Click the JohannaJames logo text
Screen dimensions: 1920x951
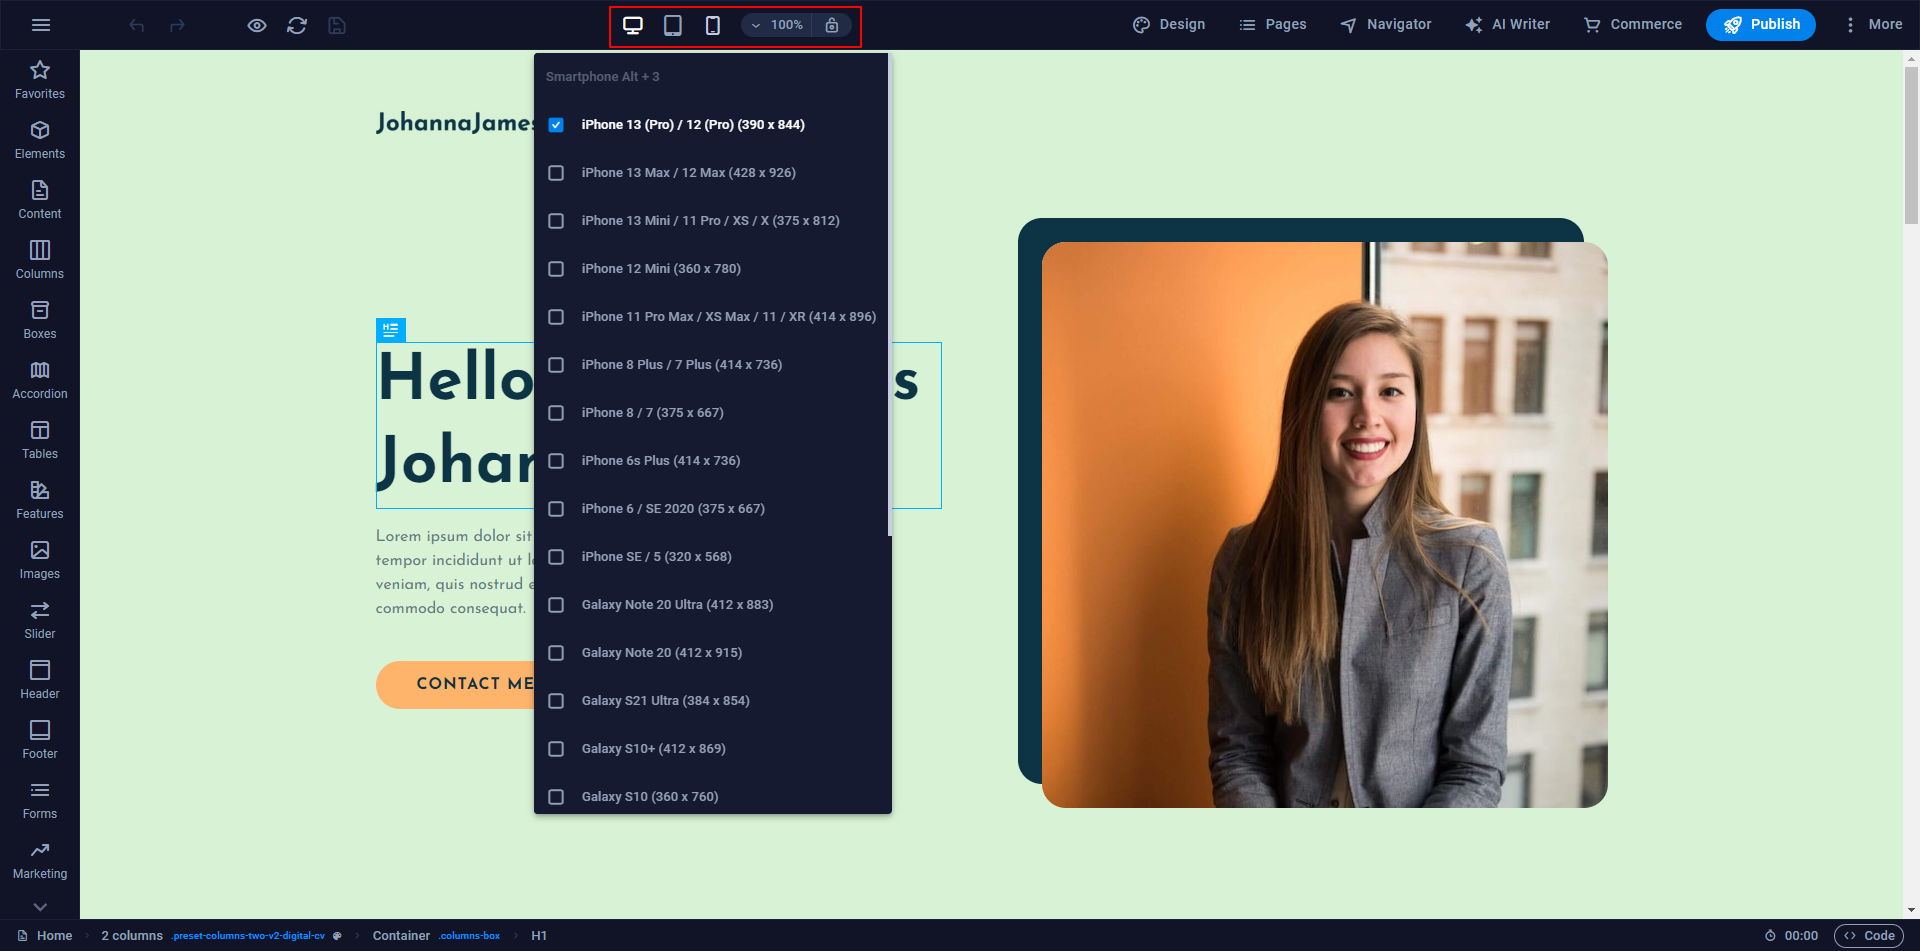pyautogui.click(x=455, y=123)
